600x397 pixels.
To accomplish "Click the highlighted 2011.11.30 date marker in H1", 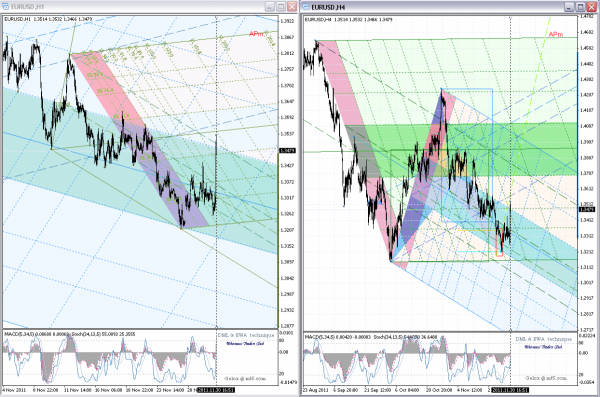I will click(x=215, y=390).
